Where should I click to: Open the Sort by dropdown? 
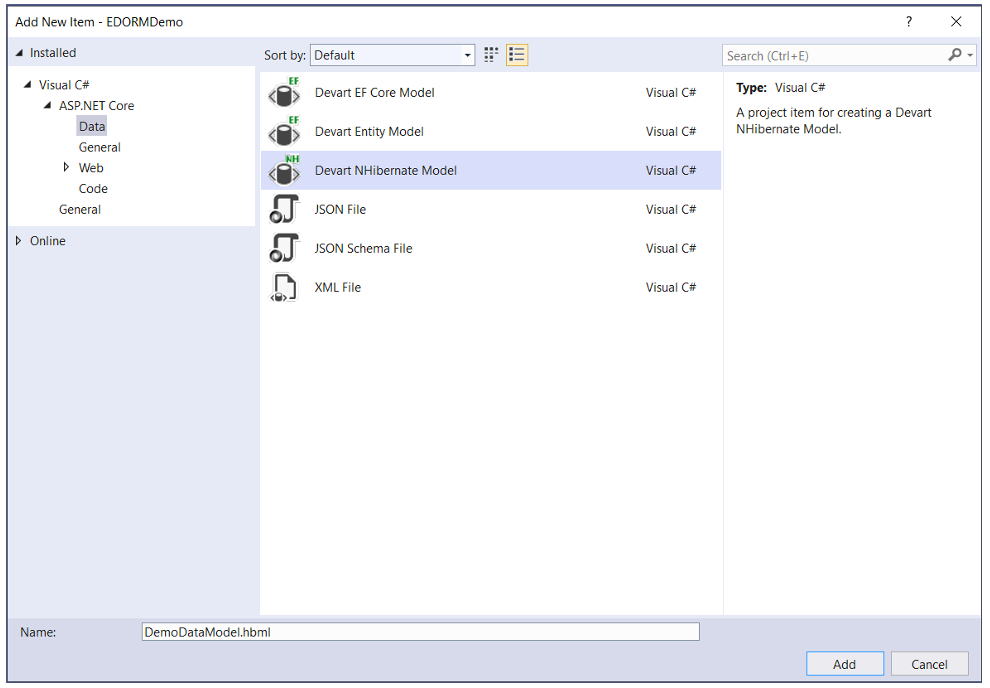tap(393, 55)
